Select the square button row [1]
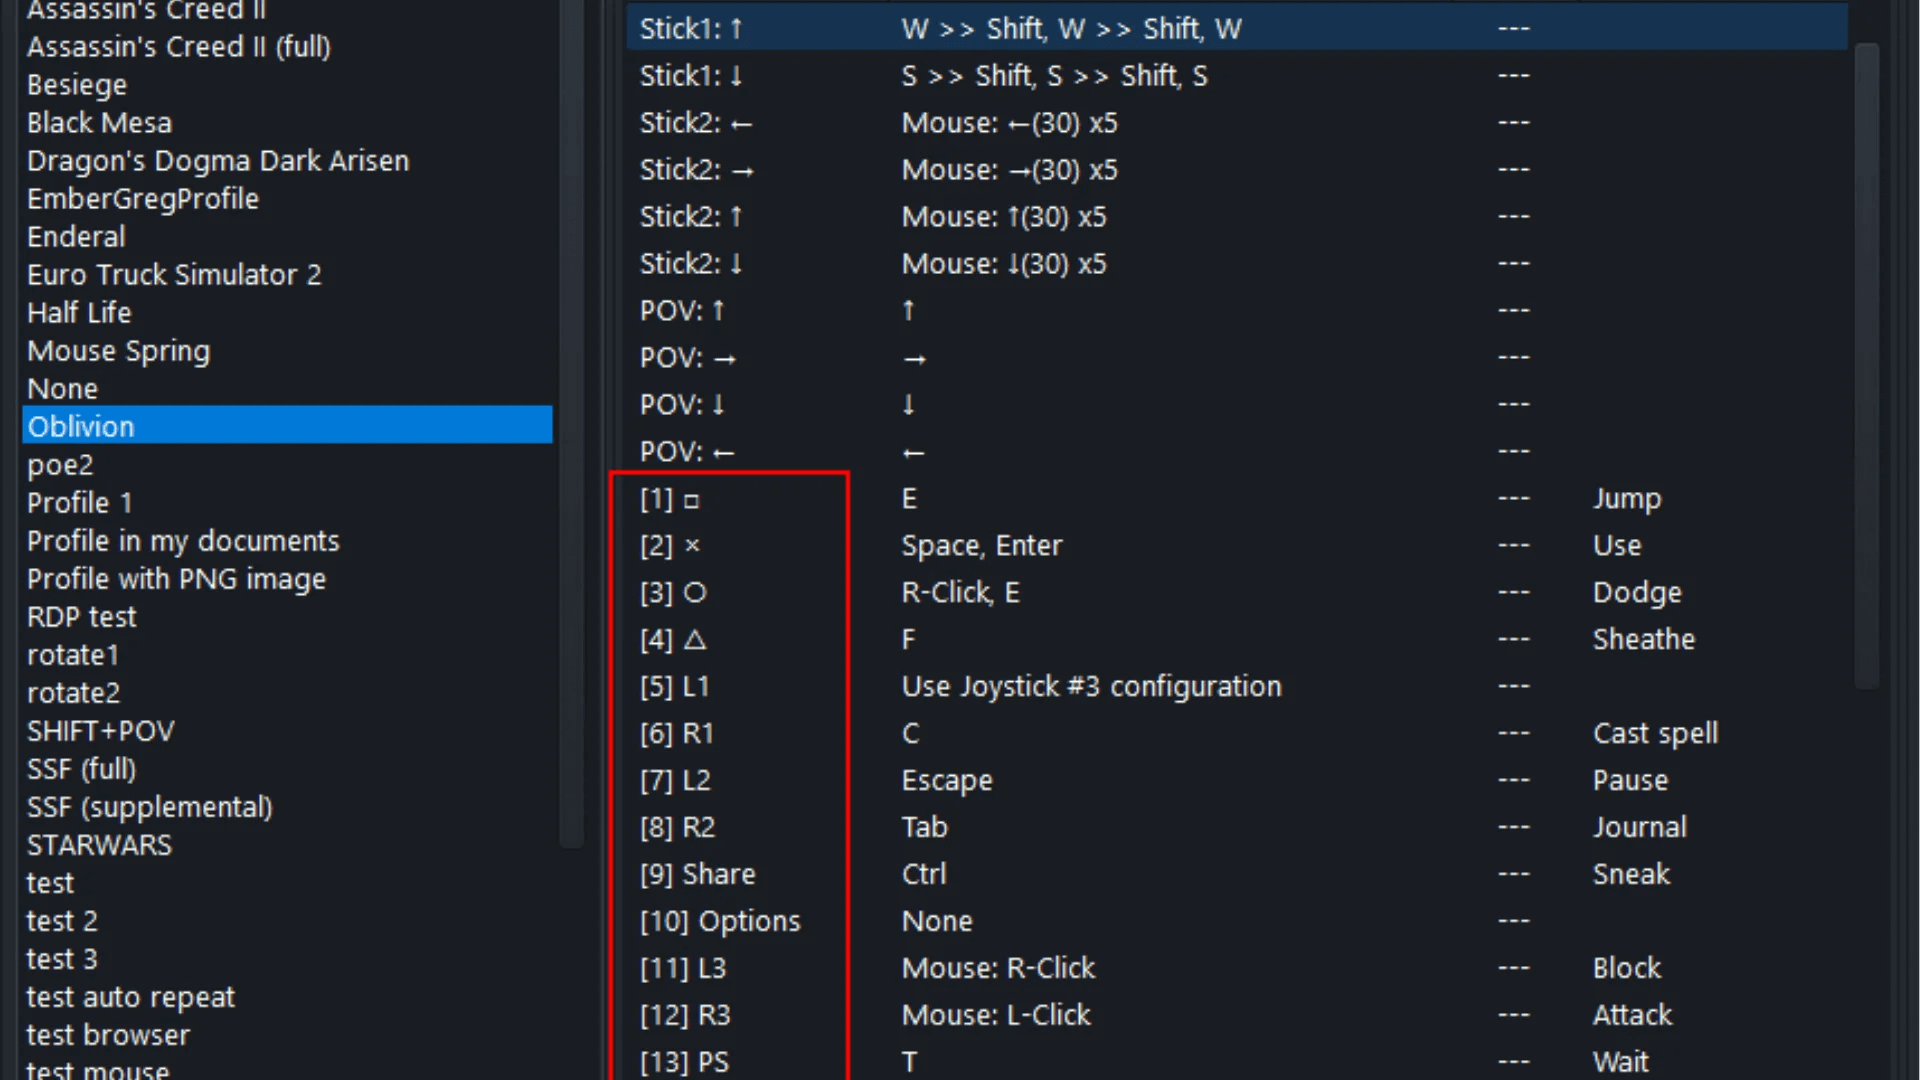Image resolution: width=1920 pixels, height=1080 pixels. pyautogui.click(x=670, y=498)
